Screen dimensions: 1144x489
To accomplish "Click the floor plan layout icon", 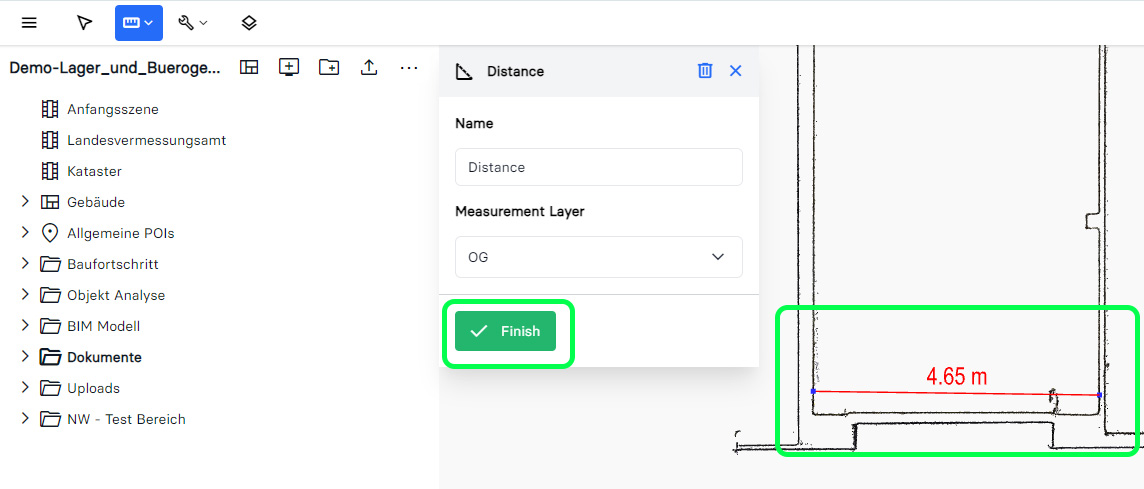I will pos(249,67).
